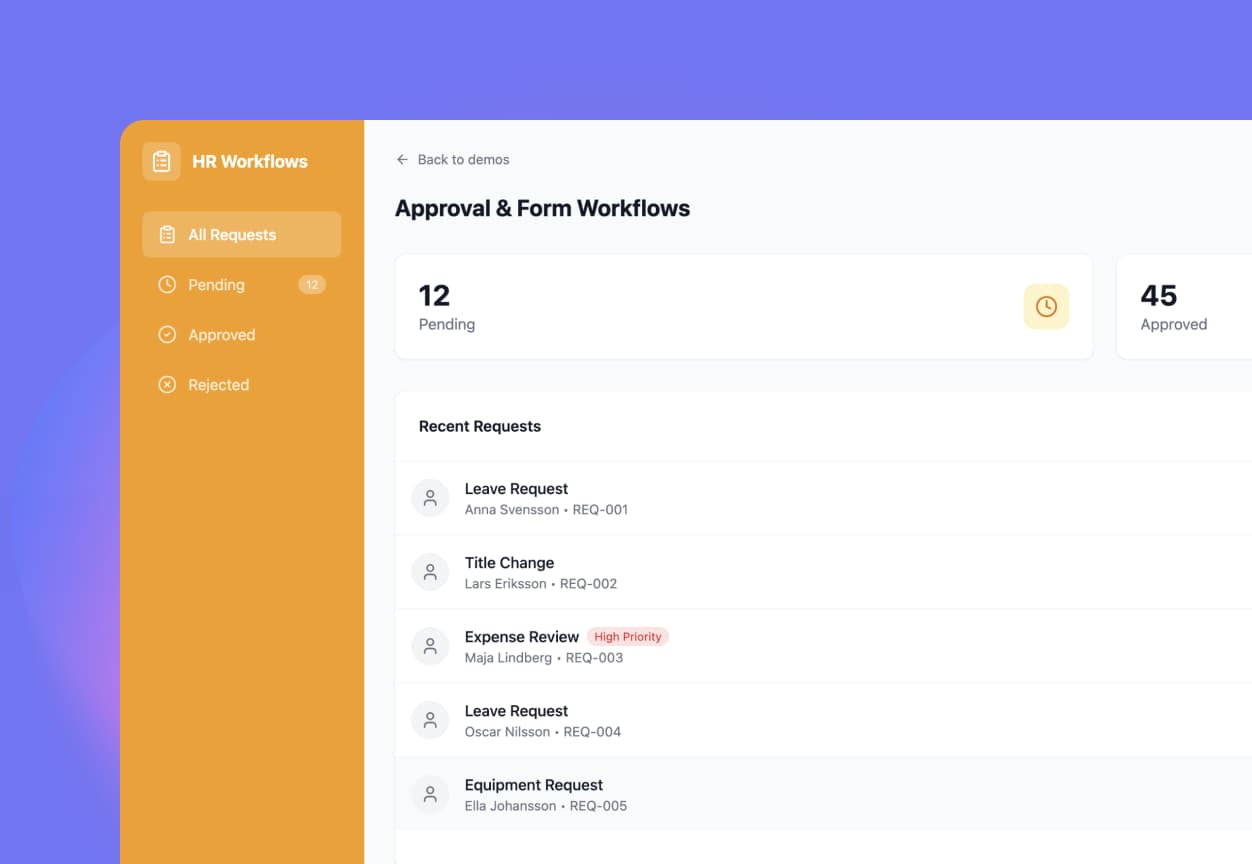The image size is (1252, 864).
Task: Click the Approval & Form Workflows heading
Action: pyautogui.click(x=543, y=208)
